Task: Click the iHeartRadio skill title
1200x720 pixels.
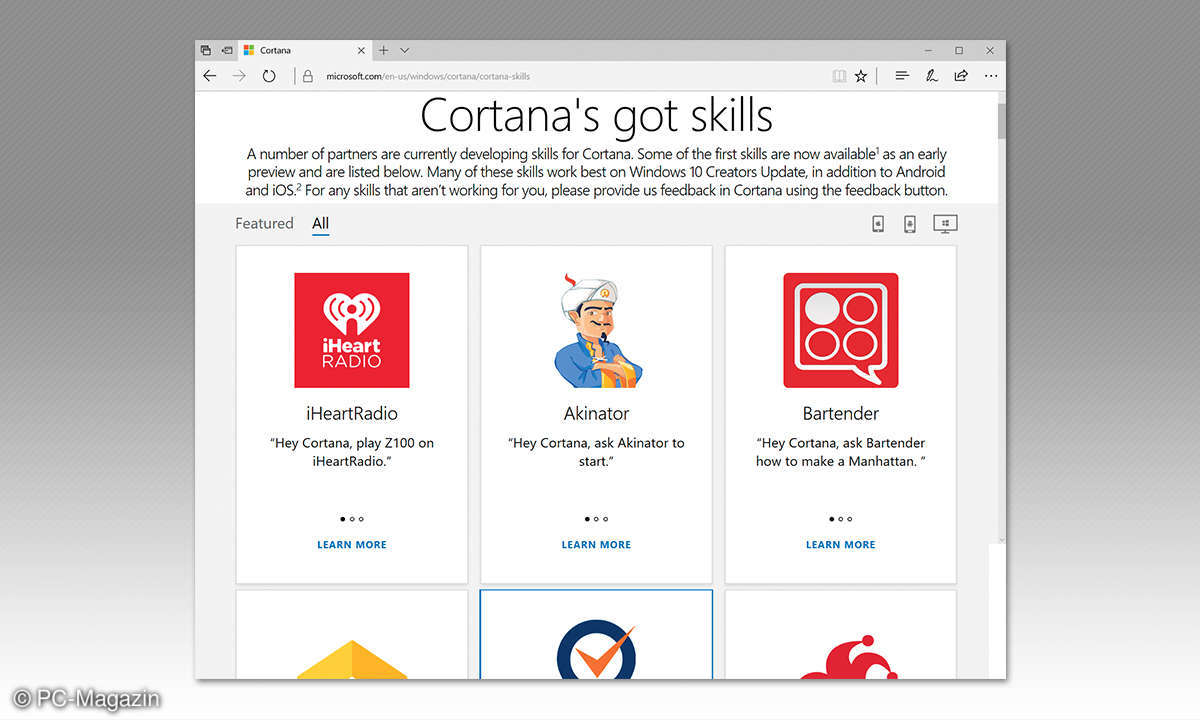Action: [351, 413]
